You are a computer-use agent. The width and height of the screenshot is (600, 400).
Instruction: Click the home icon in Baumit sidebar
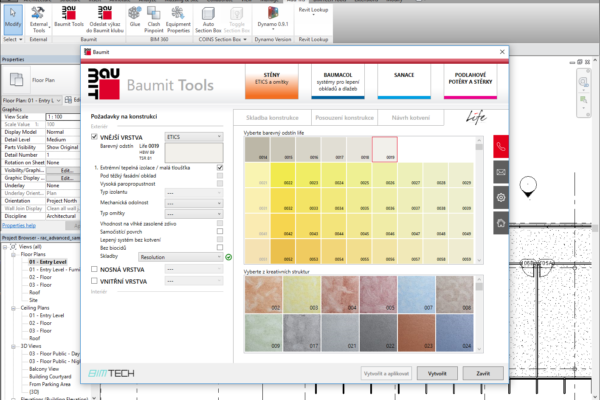click(501, 223)
